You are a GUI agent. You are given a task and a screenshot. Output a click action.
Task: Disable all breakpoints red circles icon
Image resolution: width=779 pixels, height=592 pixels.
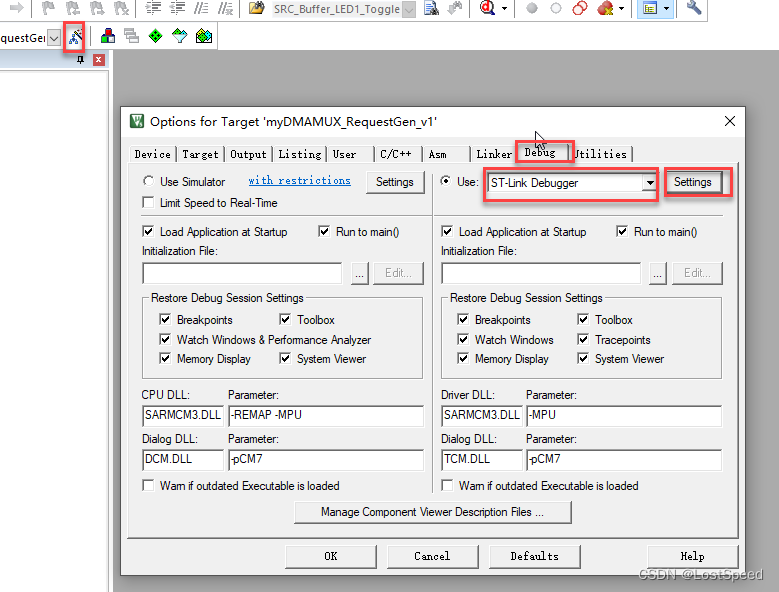tap(580, 8)
